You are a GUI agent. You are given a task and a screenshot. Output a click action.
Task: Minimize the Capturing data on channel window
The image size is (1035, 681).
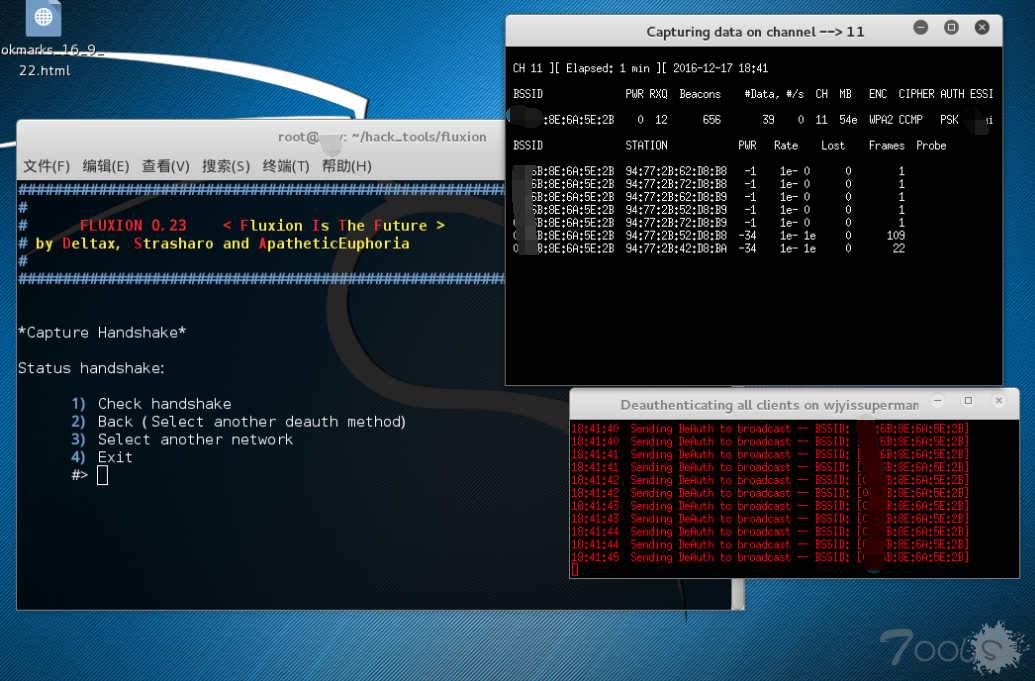[921, 28]
